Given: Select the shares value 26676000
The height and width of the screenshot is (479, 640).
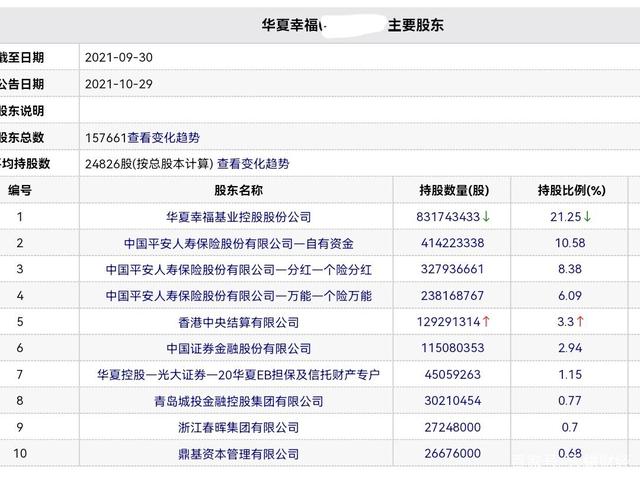Looking at the screenshot, I should click(x=453, y=453).
